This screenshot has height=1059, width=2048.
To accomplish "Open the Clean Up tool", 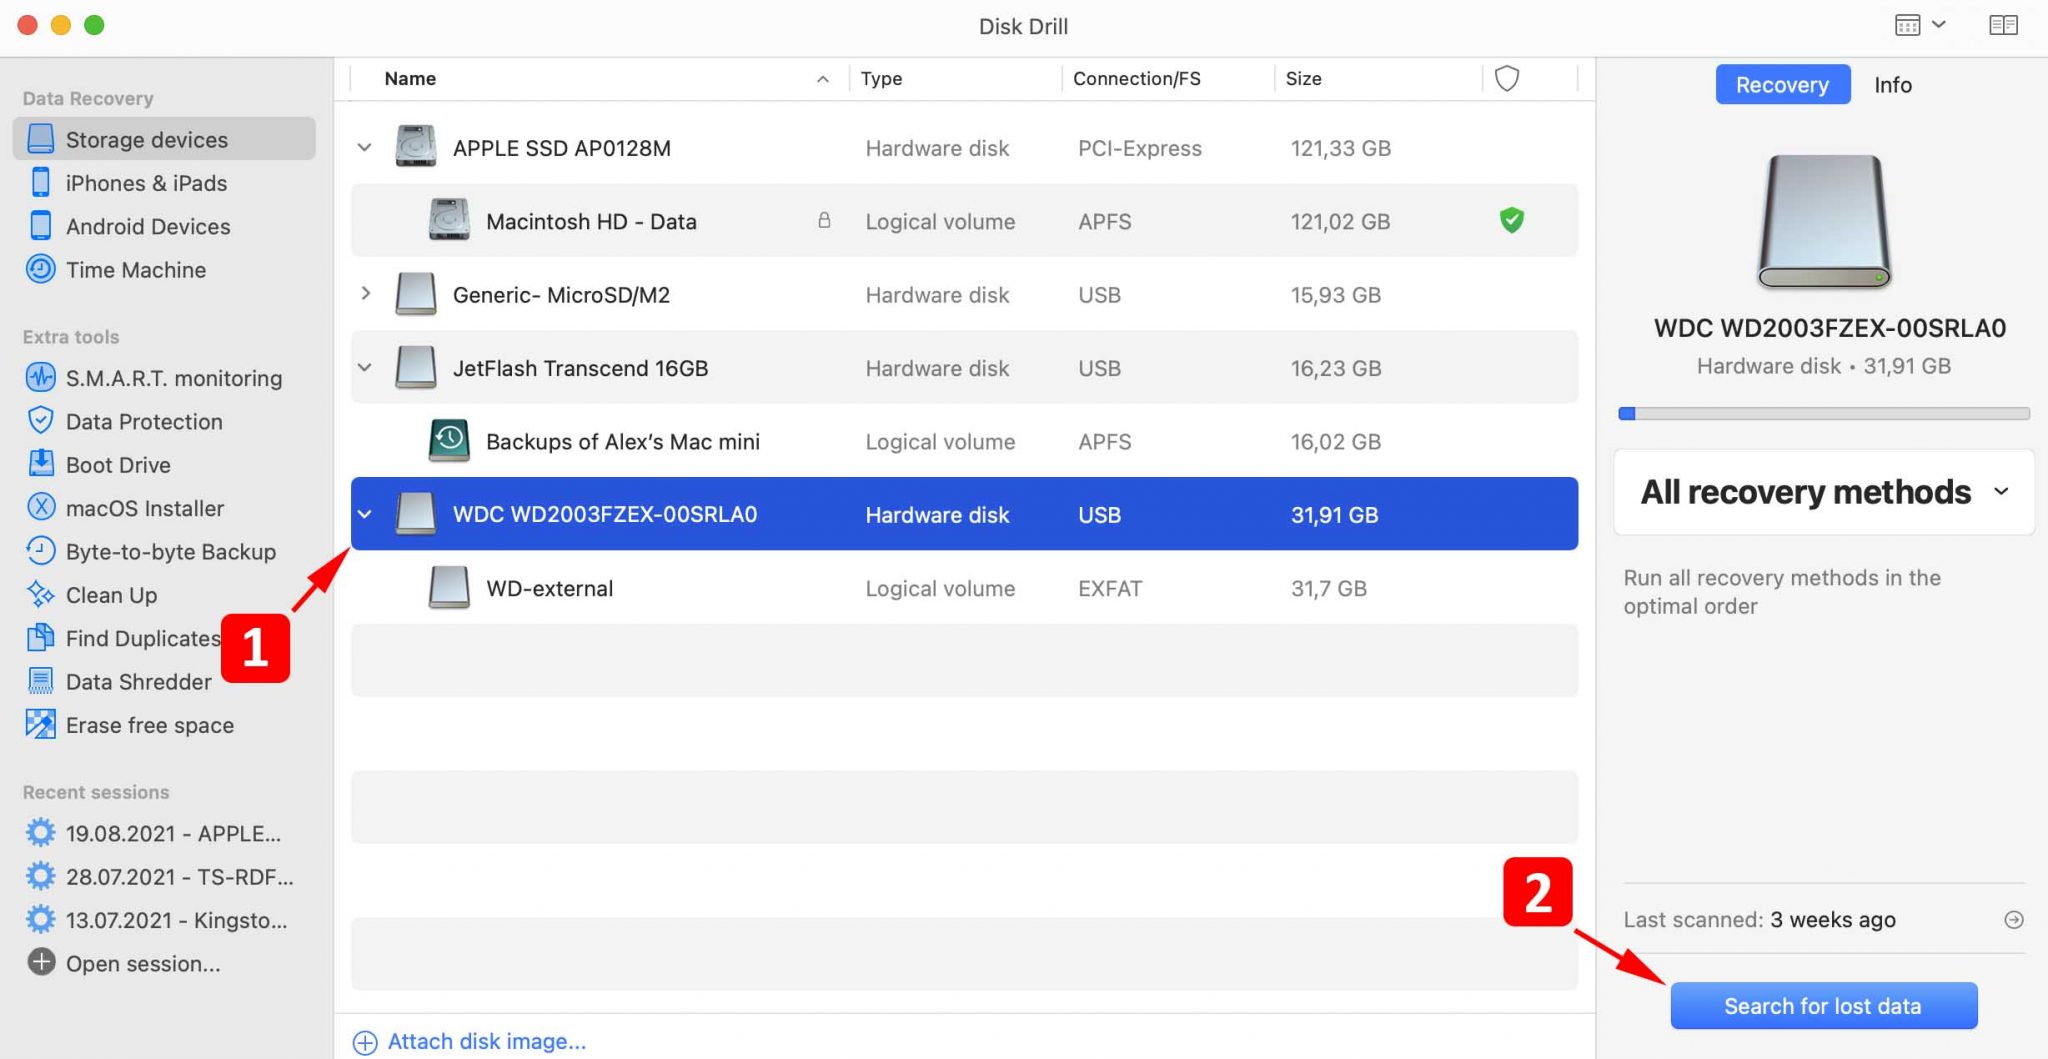I will 111,595.
